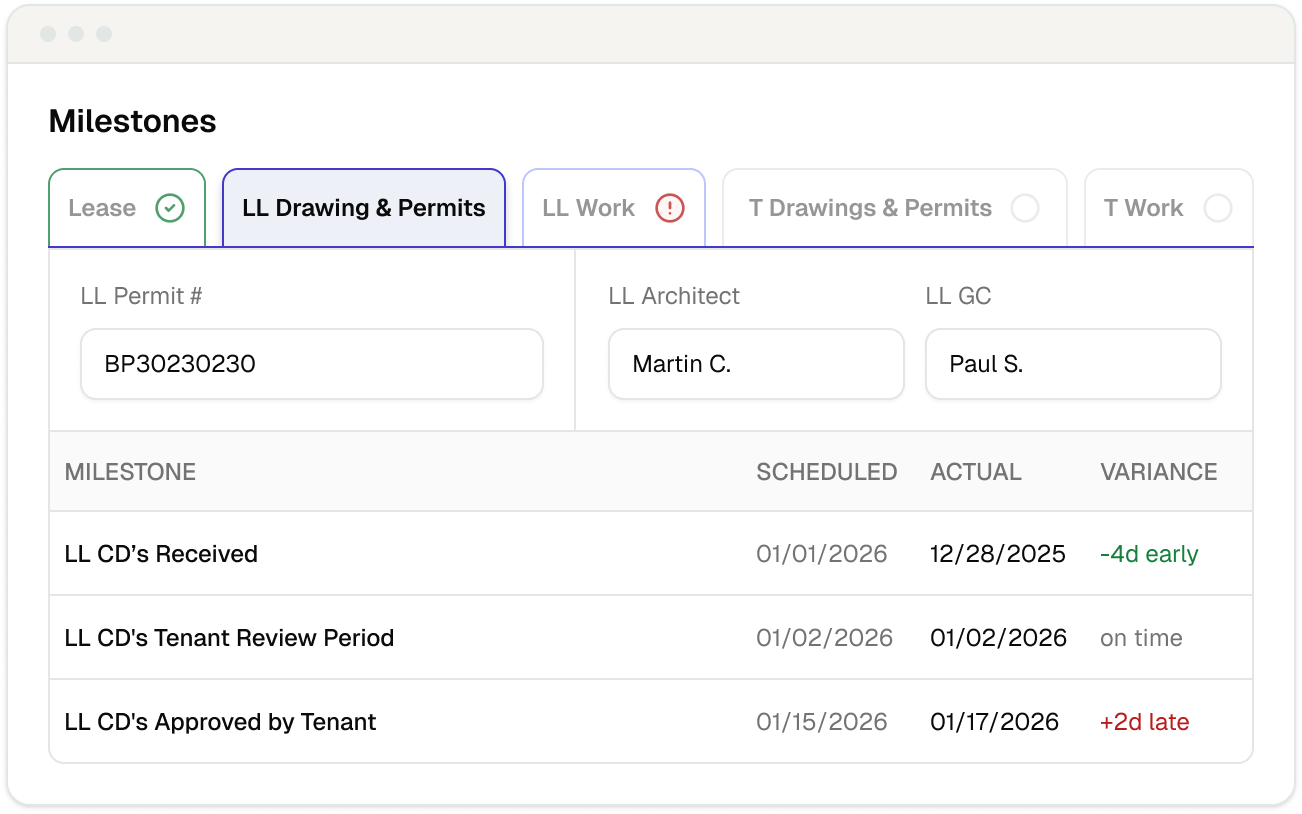Click the LL GC label
Image resolution: width=1302 pixels, height=814 pixels.
959,296
